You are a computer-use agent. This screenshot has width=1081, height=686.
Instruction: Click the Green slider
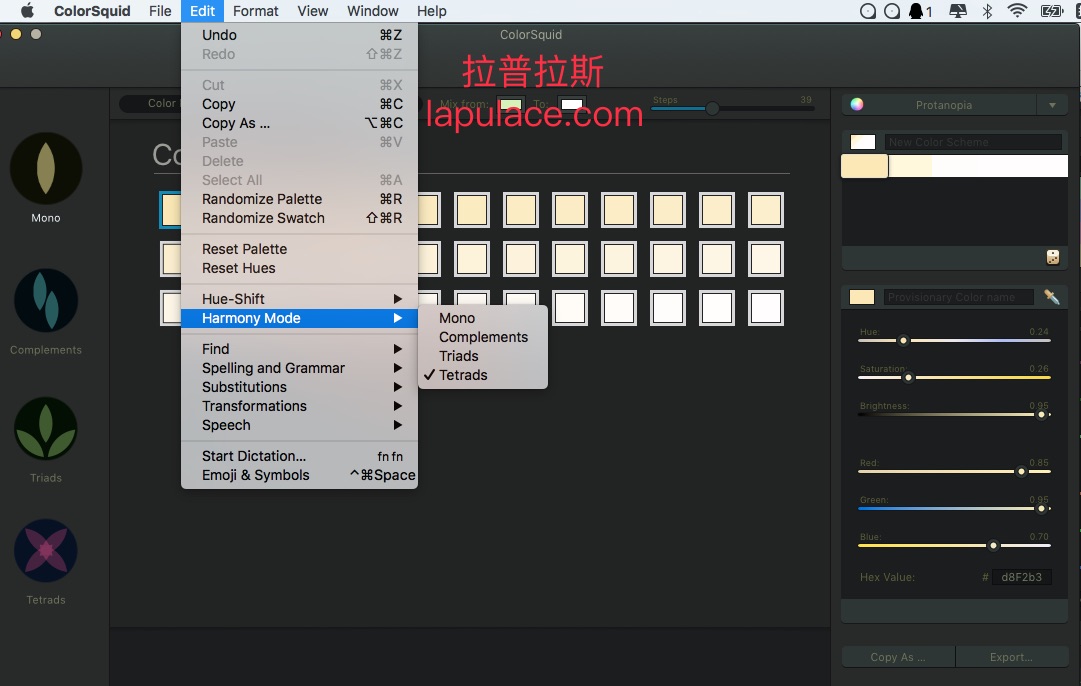coord(954,509)
